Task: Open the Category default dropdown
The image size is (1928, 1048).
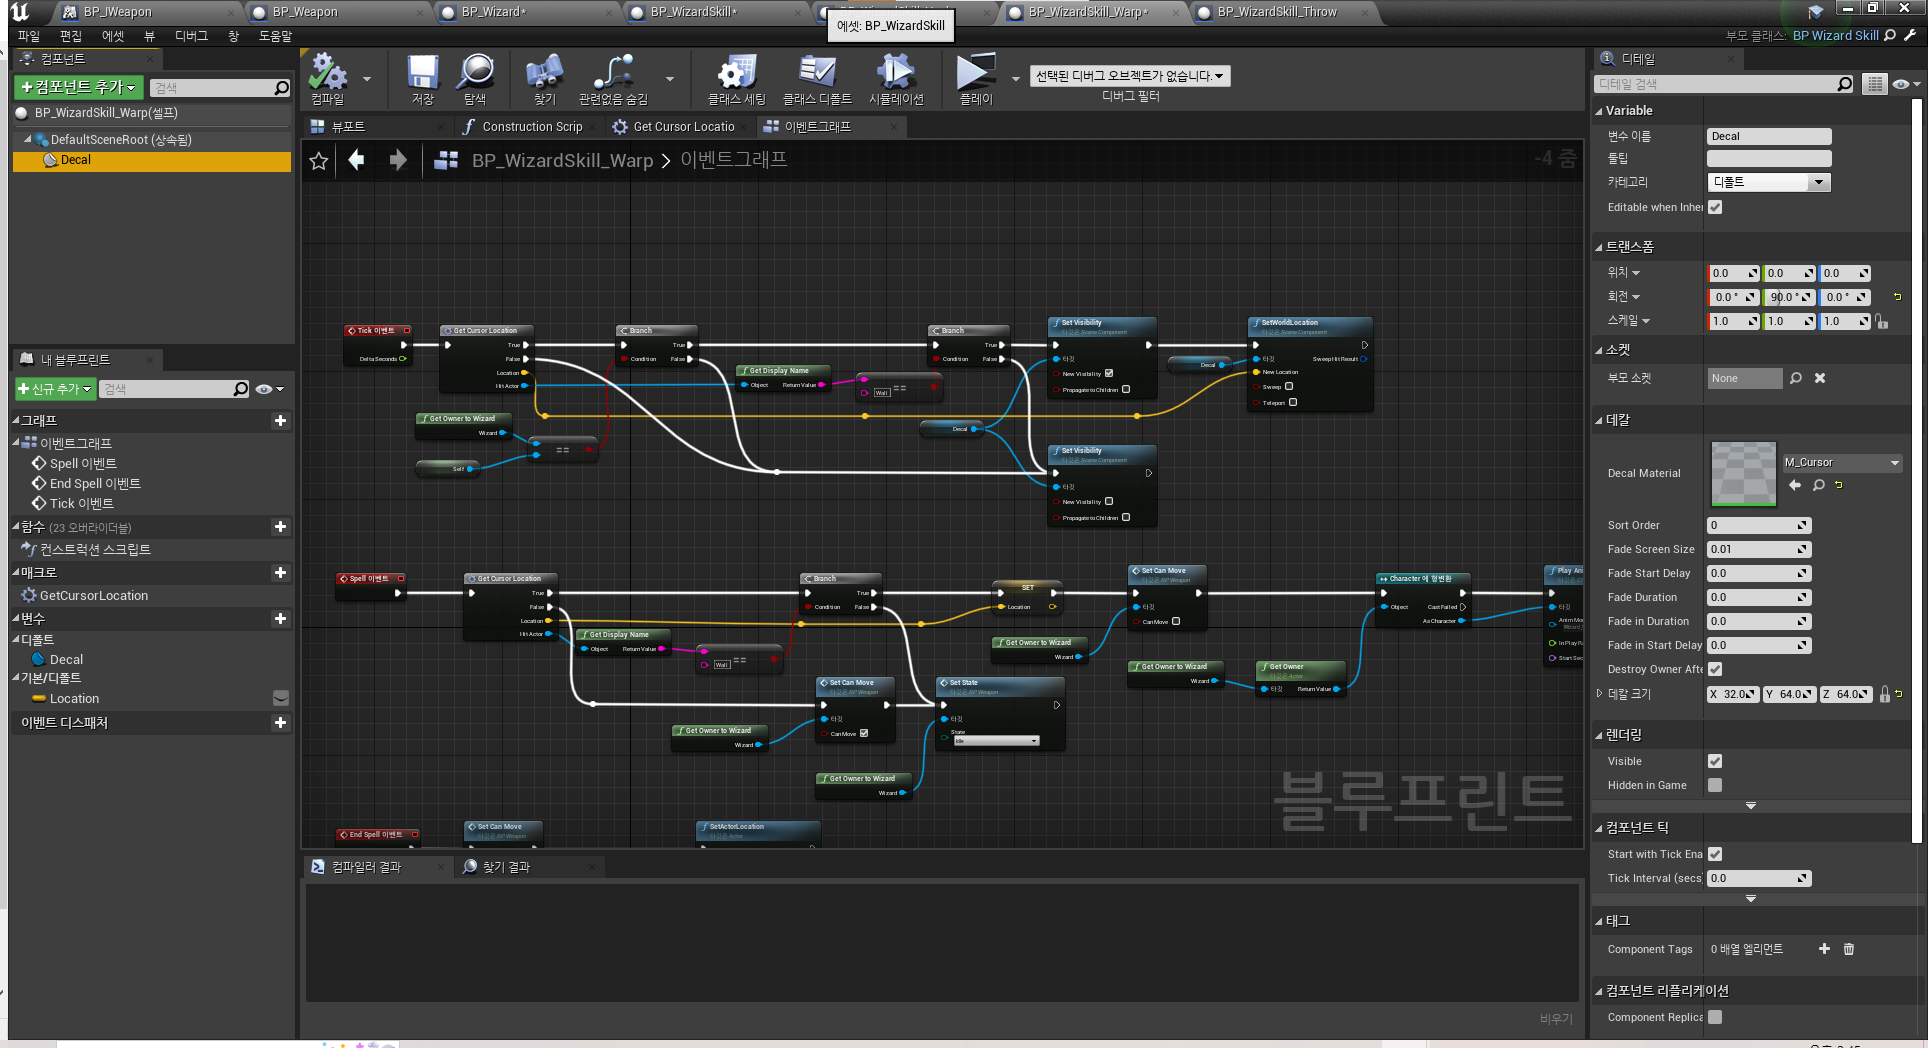Action: [1769, 182]
